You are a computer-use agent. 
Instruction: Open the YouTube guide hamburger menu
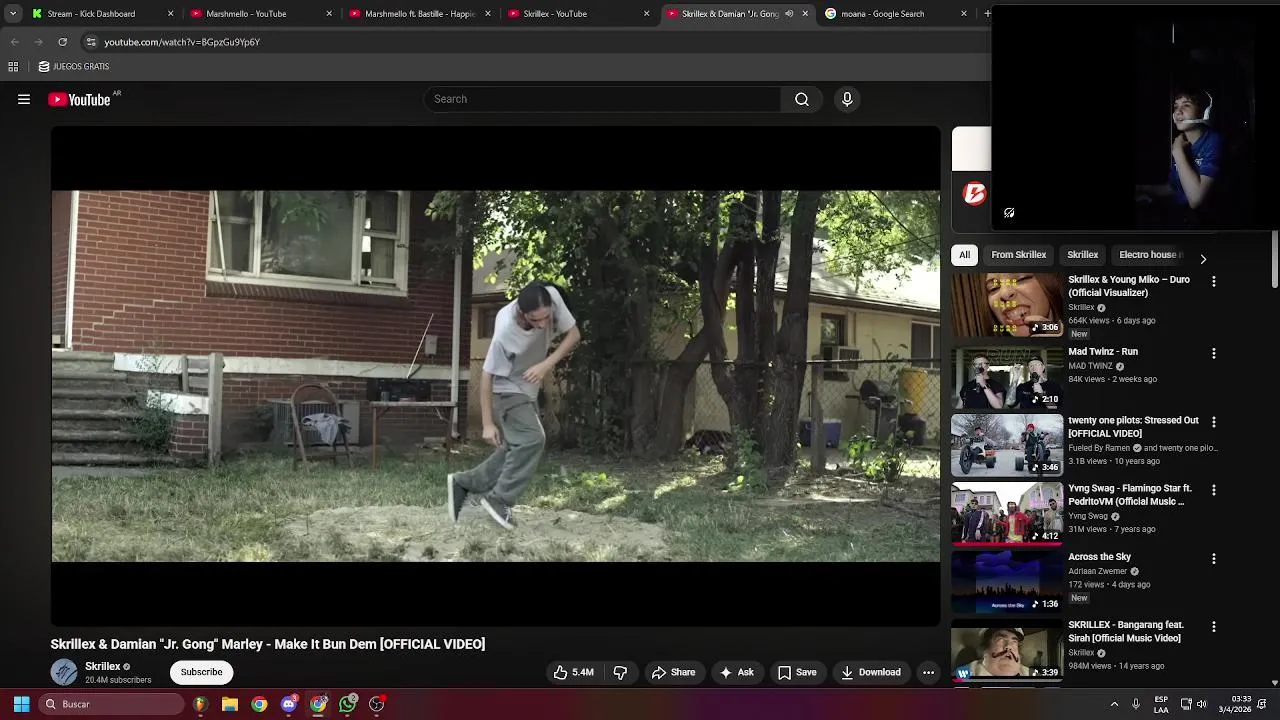24,99
